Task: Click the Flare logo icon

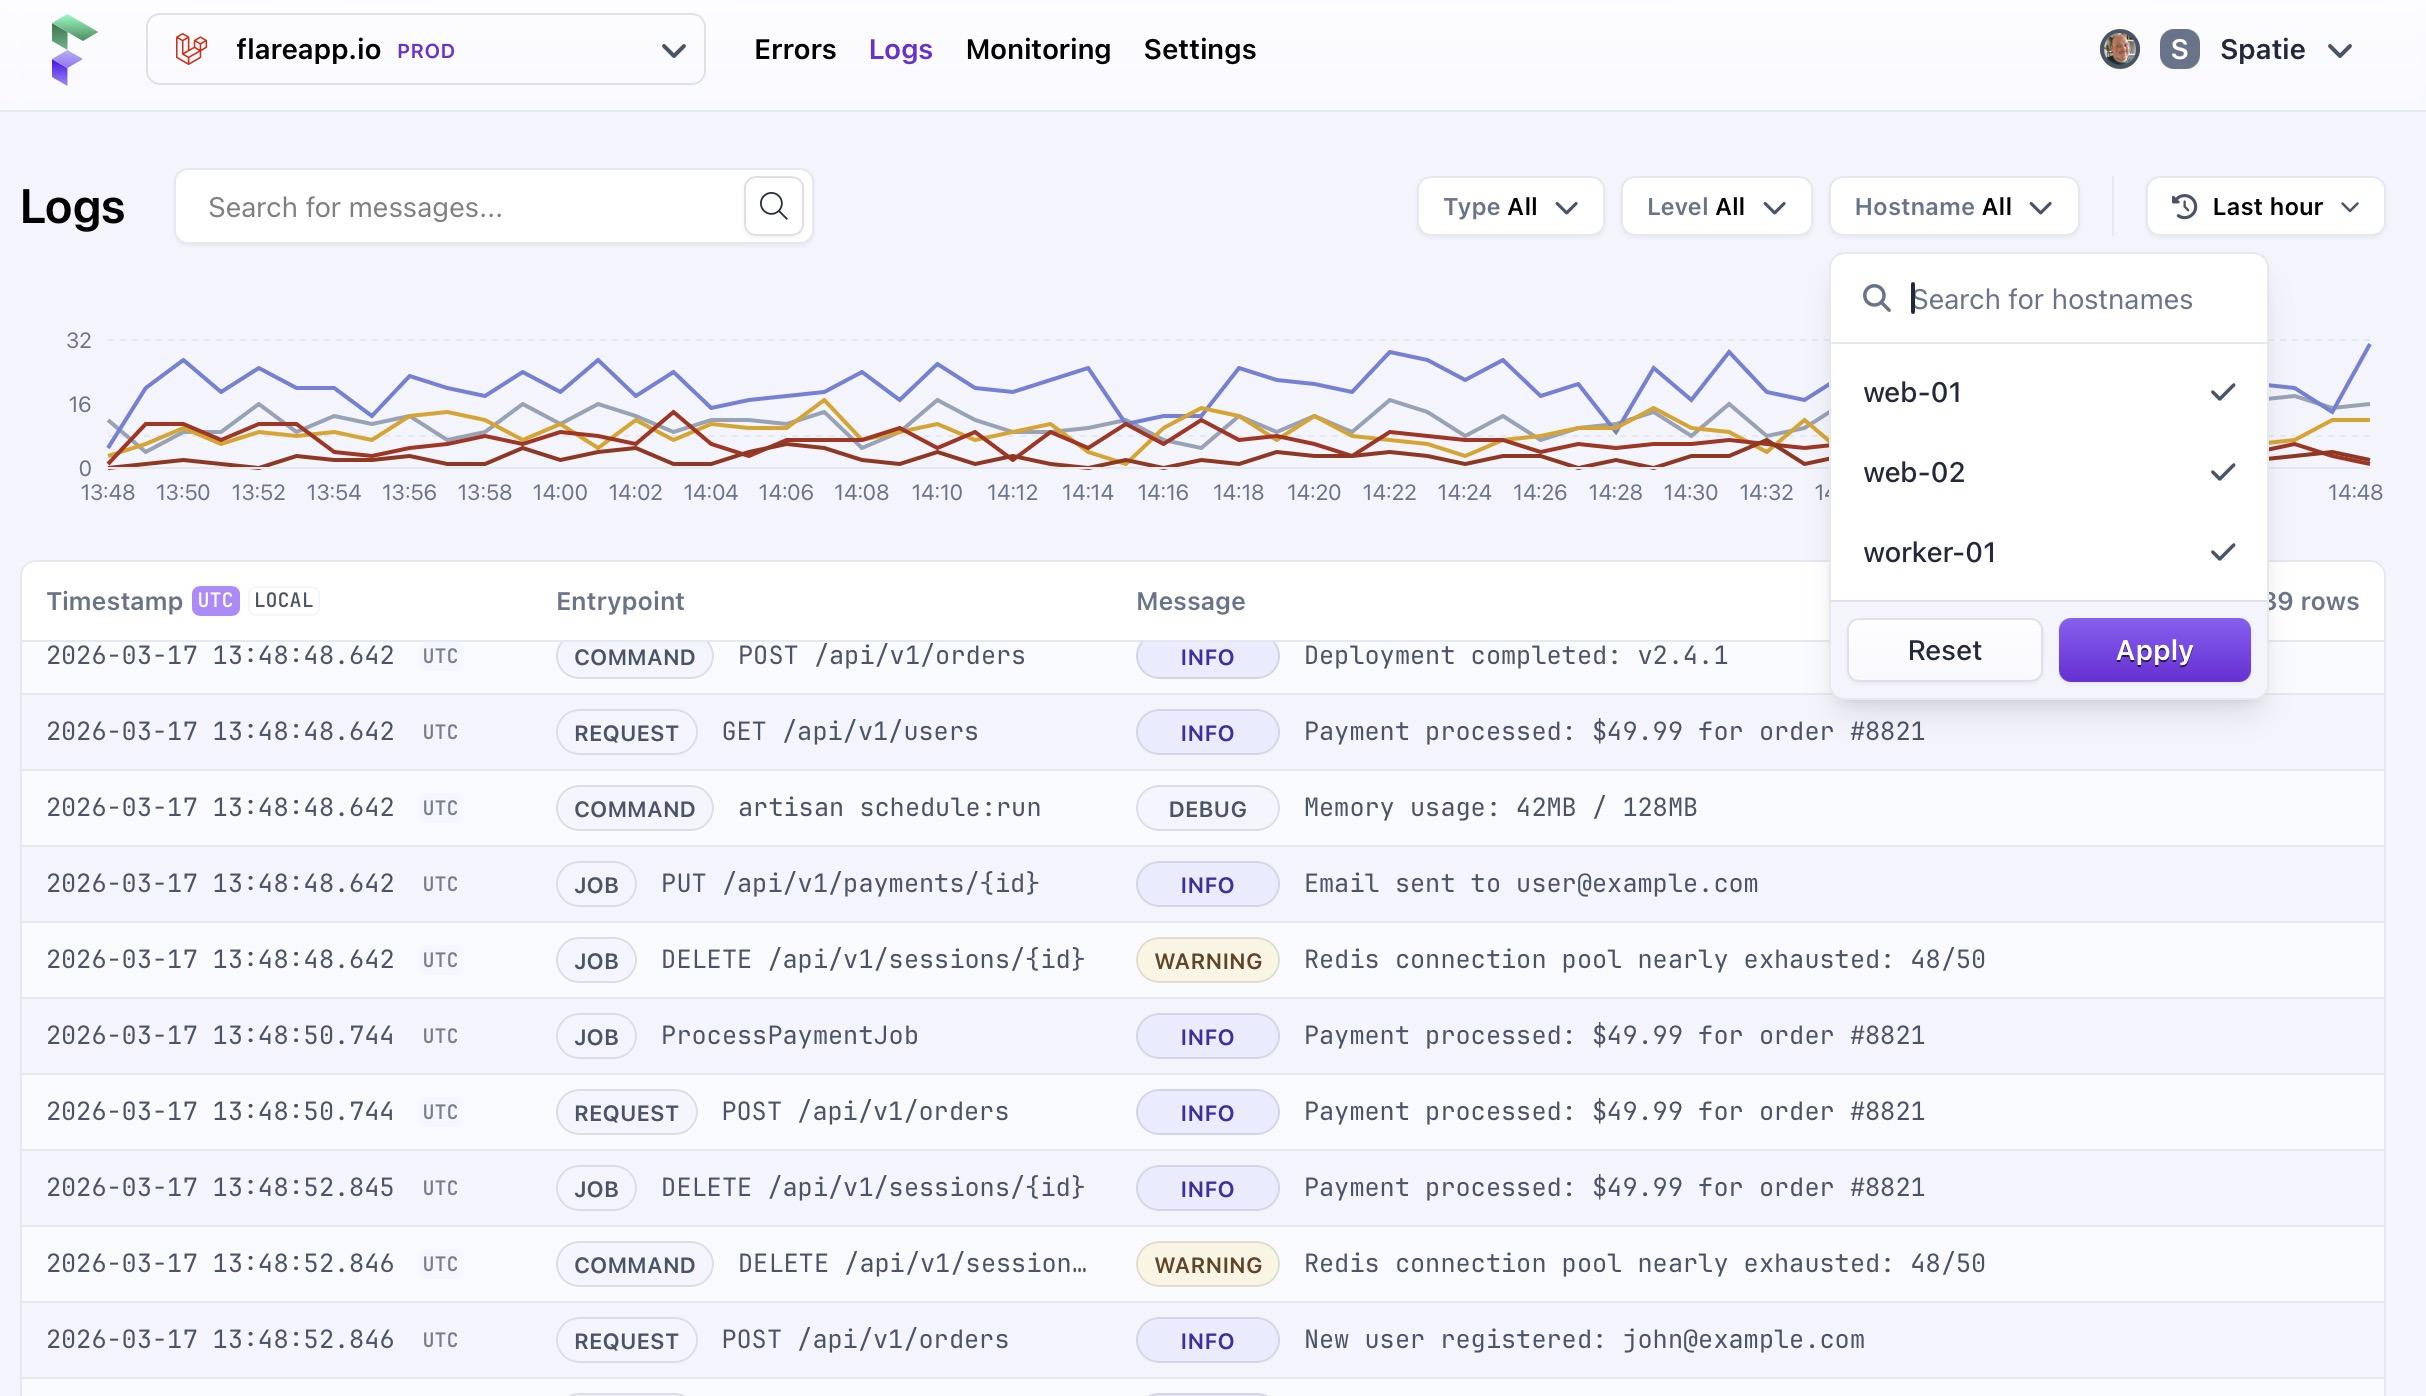Action: pyautogui.click(x=73, y=49)
